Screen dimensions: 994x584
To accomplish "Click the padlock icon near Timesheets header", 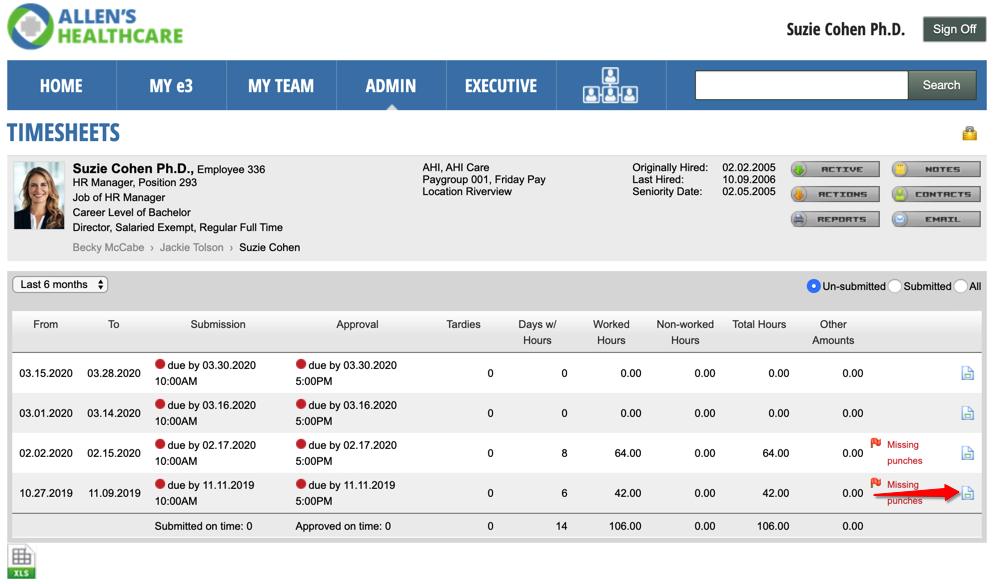I will pyautogui.click(x=971, y=132).
